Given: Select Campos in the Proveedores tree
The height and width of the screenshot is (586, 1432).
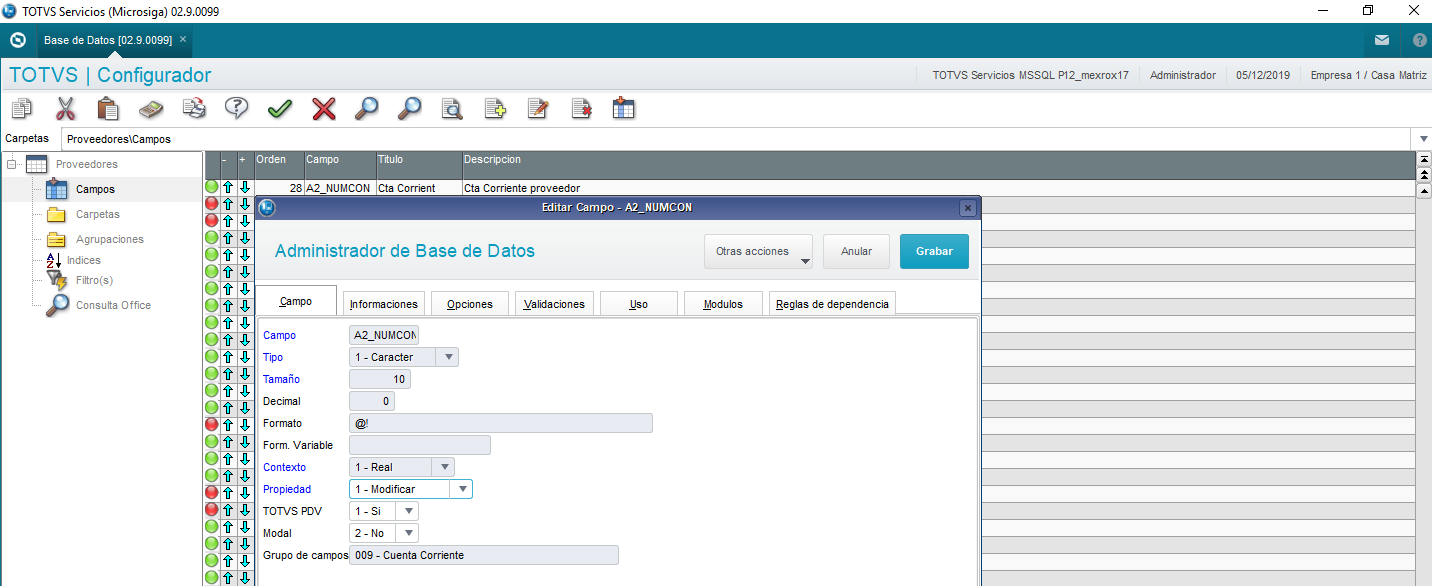Looking at the screenshot, I should pos(95,189).
